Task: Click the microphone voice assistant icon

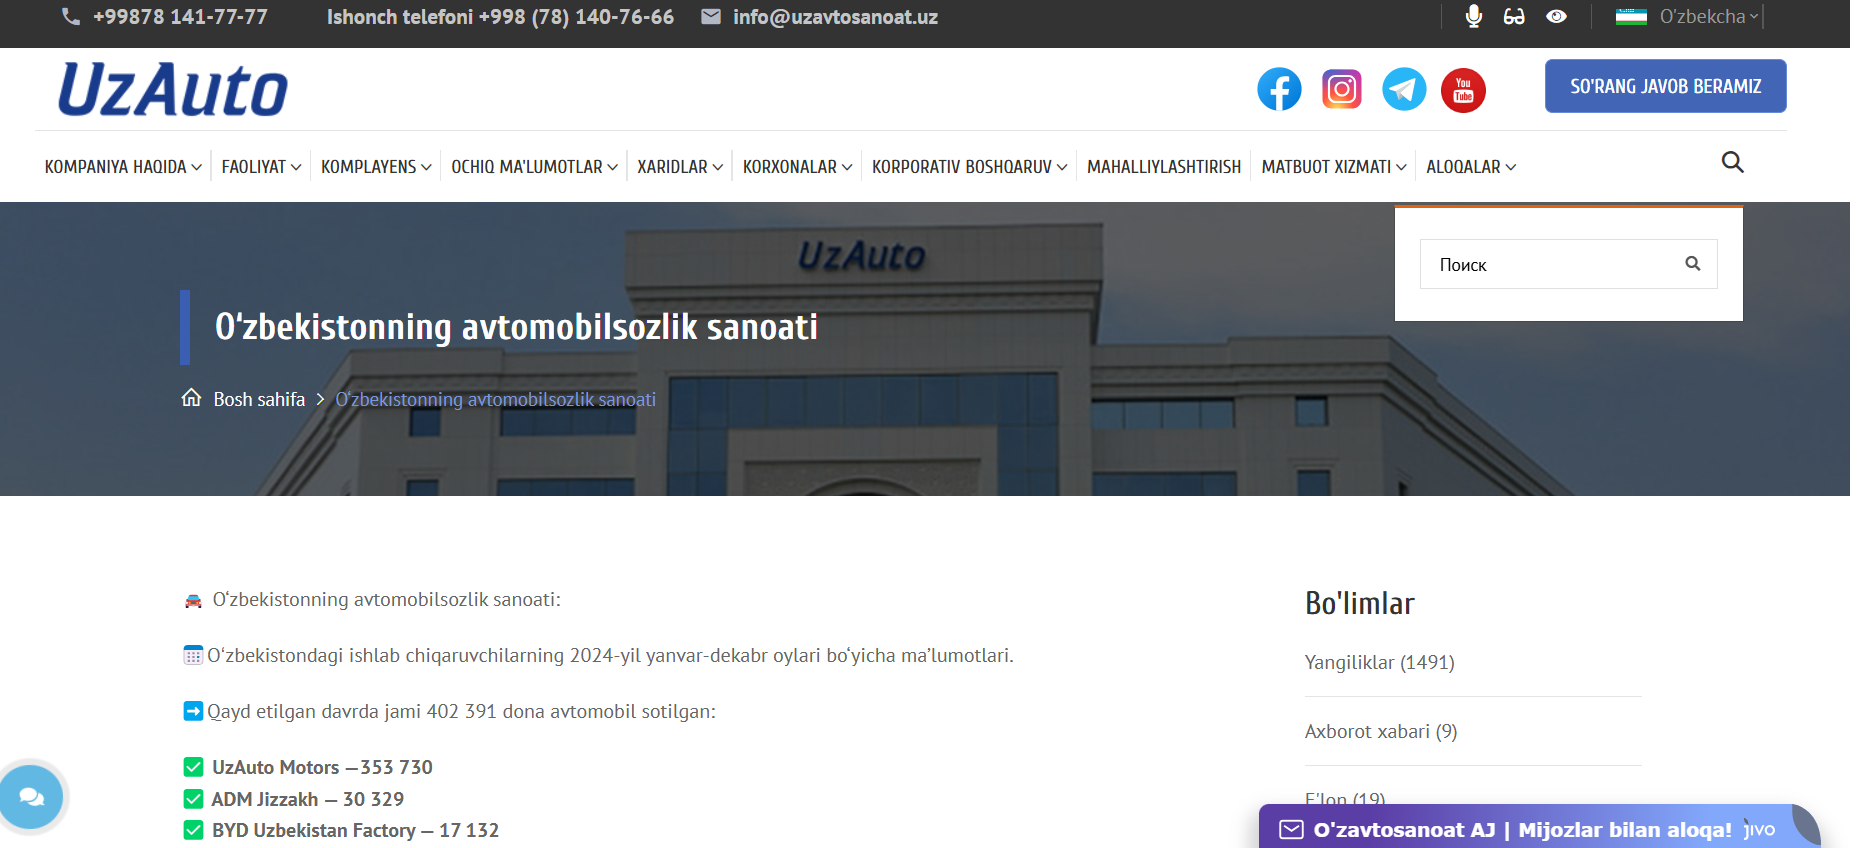Action: tap(1473, 16)
